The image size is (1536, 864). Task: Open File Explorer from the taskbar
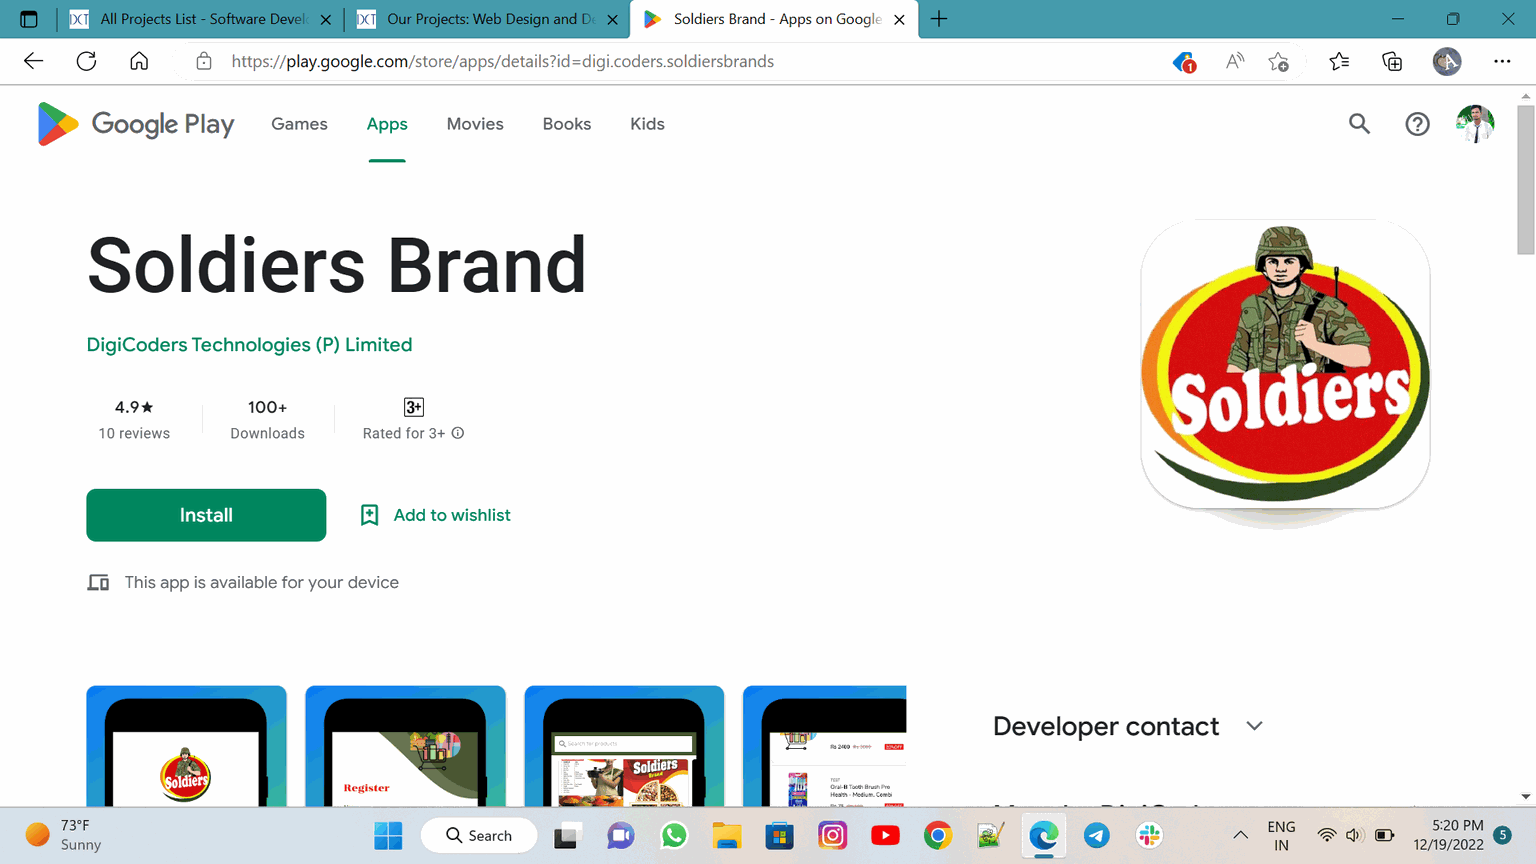pos(727,835)
